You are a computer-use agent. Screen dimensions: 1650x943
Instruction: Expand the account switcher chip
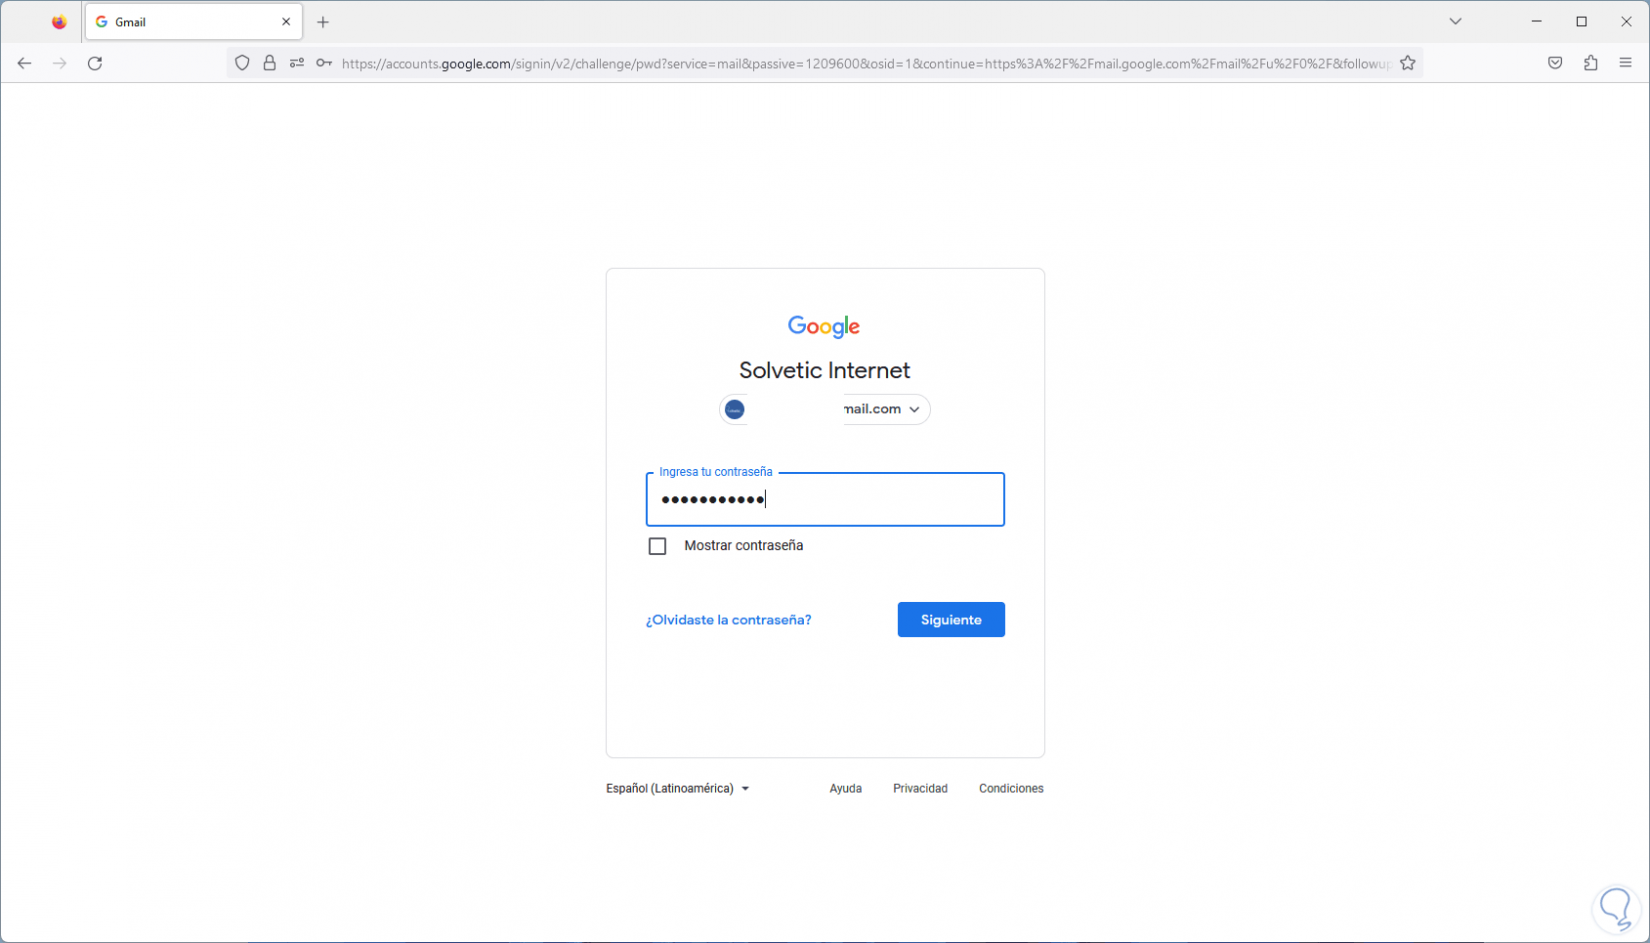tap(825, 409)
